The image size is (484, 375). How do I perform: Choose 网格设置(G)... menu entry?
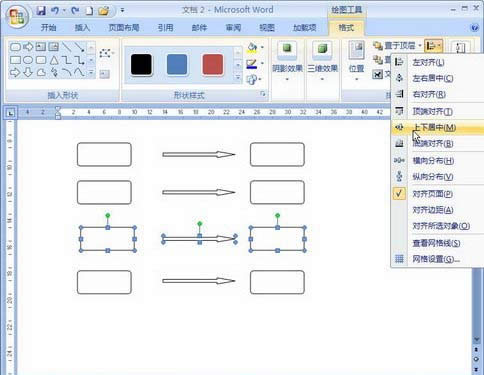click(437, 259)
